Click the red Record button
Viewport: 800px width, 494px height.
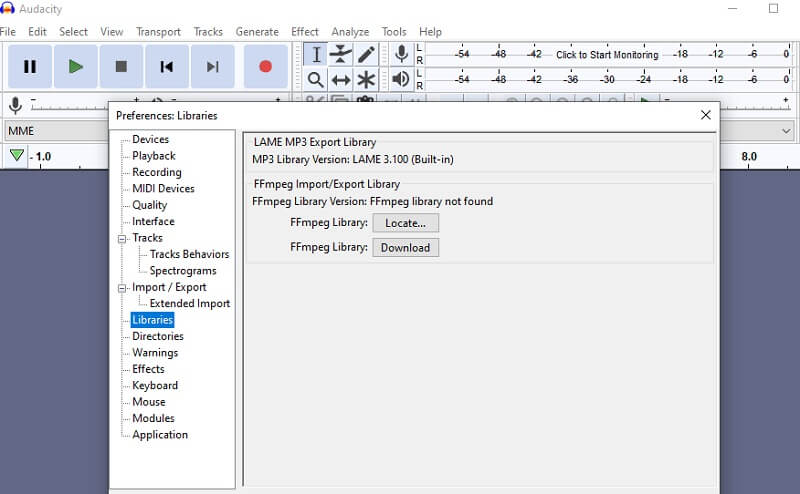pyautogui.click(x=265, y=66)
